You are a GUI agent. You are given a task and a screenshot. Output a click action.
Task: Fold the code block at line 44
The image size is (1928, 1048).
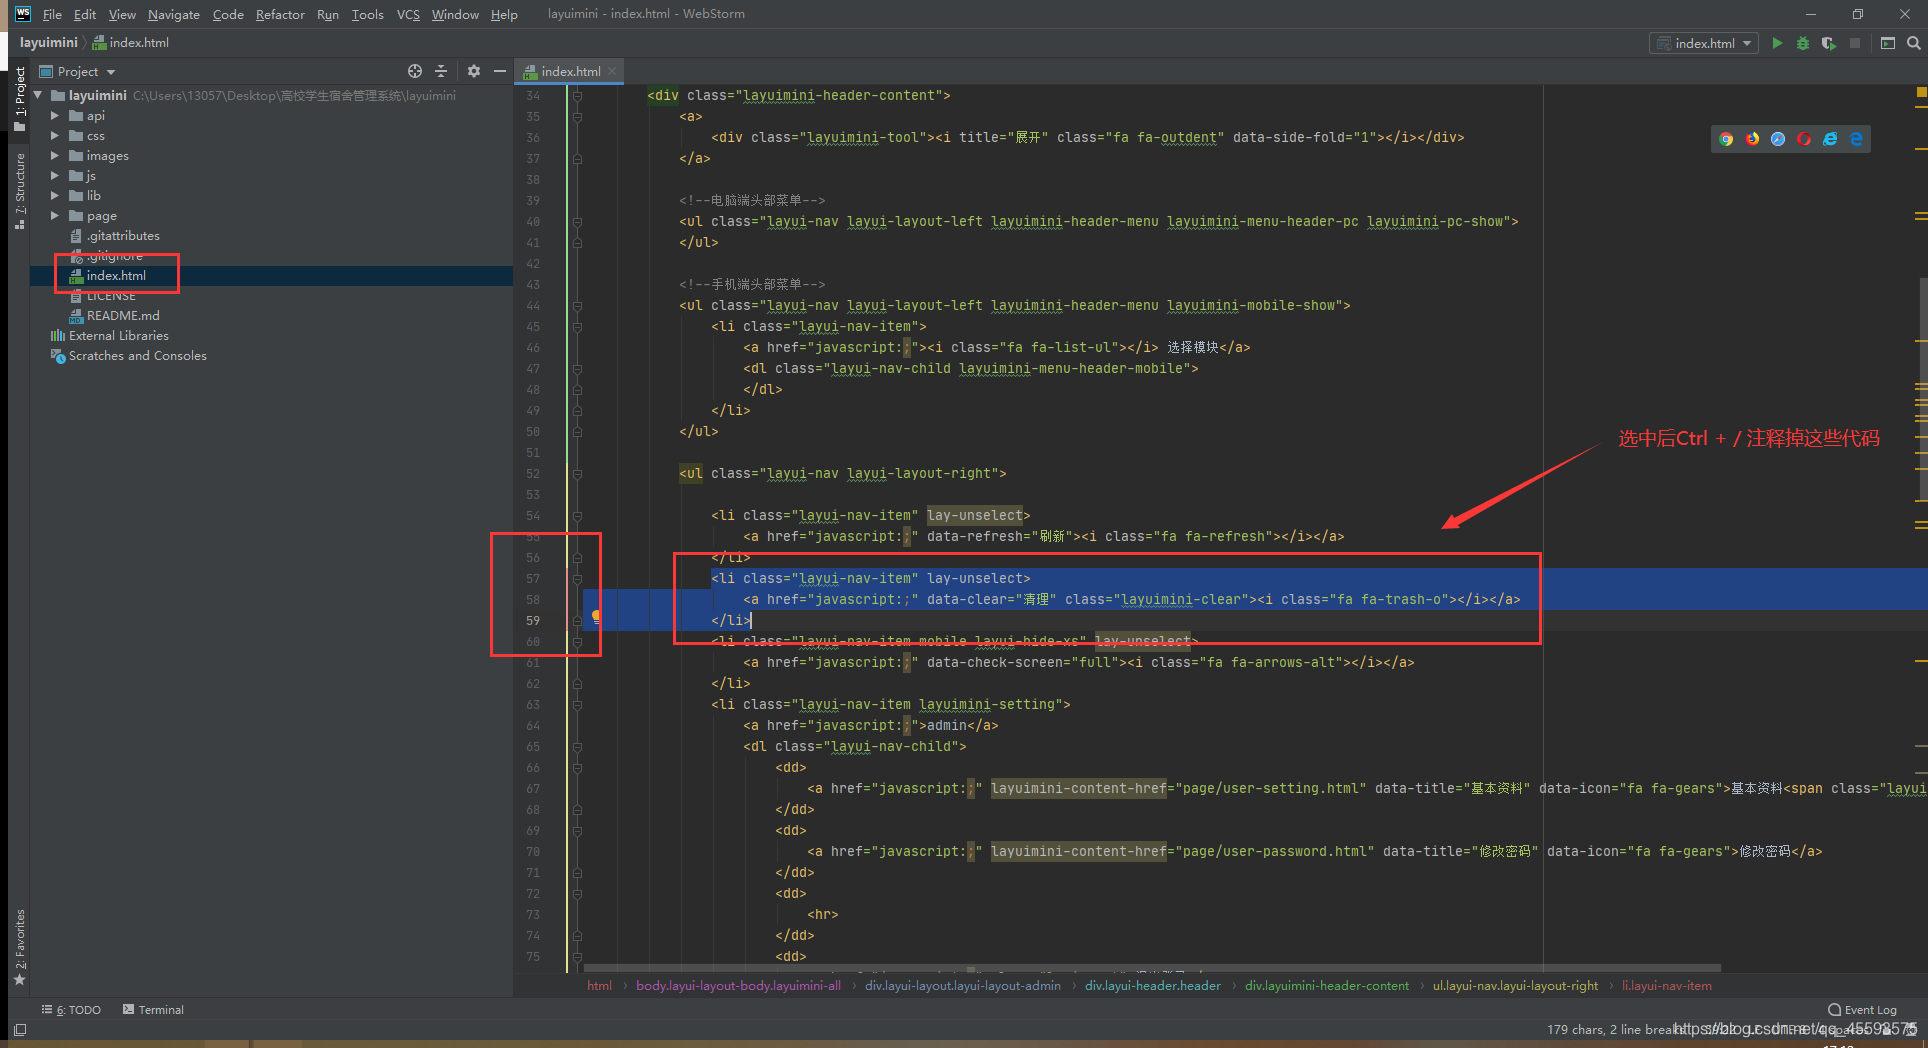(x=577, y=306)
